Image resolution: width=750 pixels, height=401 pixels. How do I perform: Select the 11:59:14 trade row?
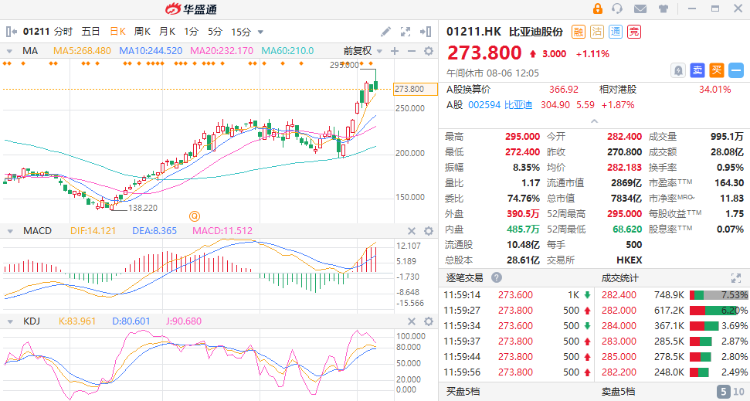tap(517, 295)
